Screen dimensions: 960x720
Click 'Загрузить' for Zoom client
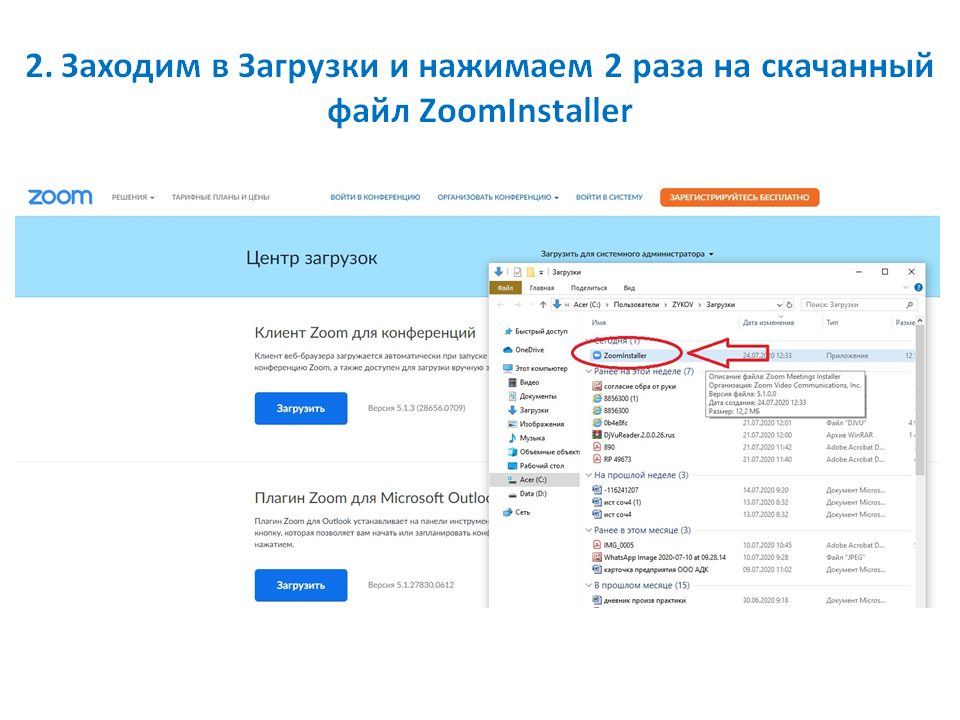coord(300,408)
